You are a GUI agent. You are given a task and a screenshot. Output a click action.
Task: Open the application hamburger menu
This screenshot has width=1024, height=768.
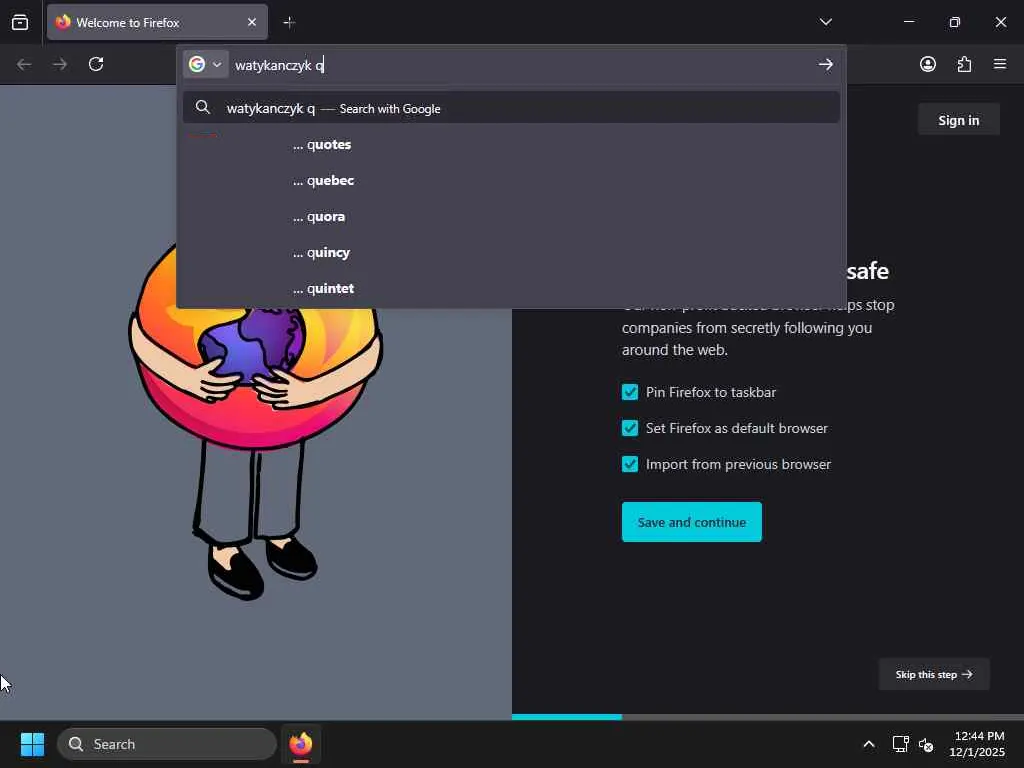click(1000, 64)
